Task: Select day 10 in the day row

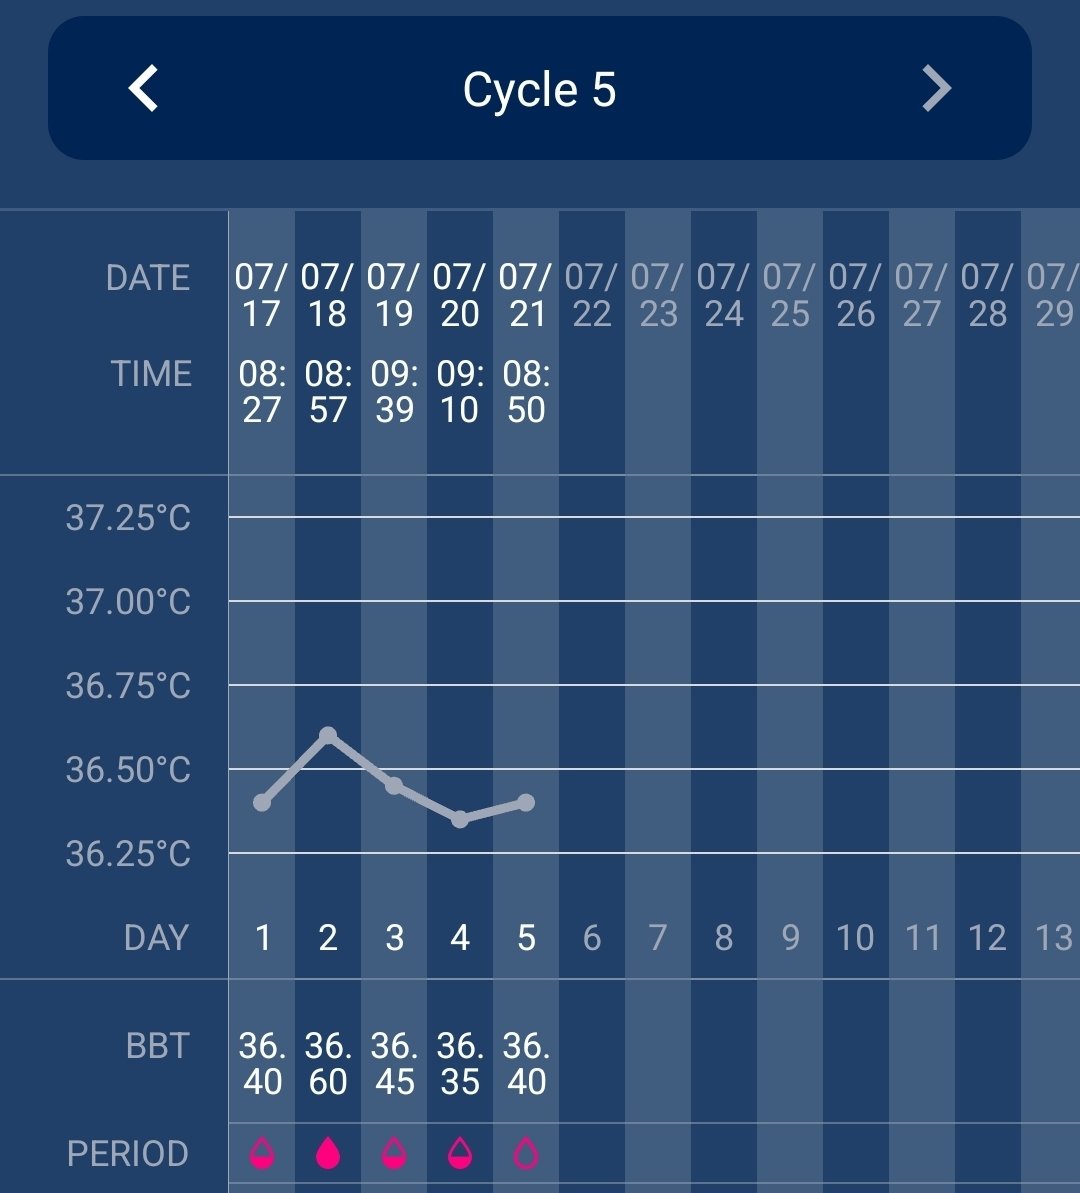Action: pyautogui.click(x=855, y=938)
